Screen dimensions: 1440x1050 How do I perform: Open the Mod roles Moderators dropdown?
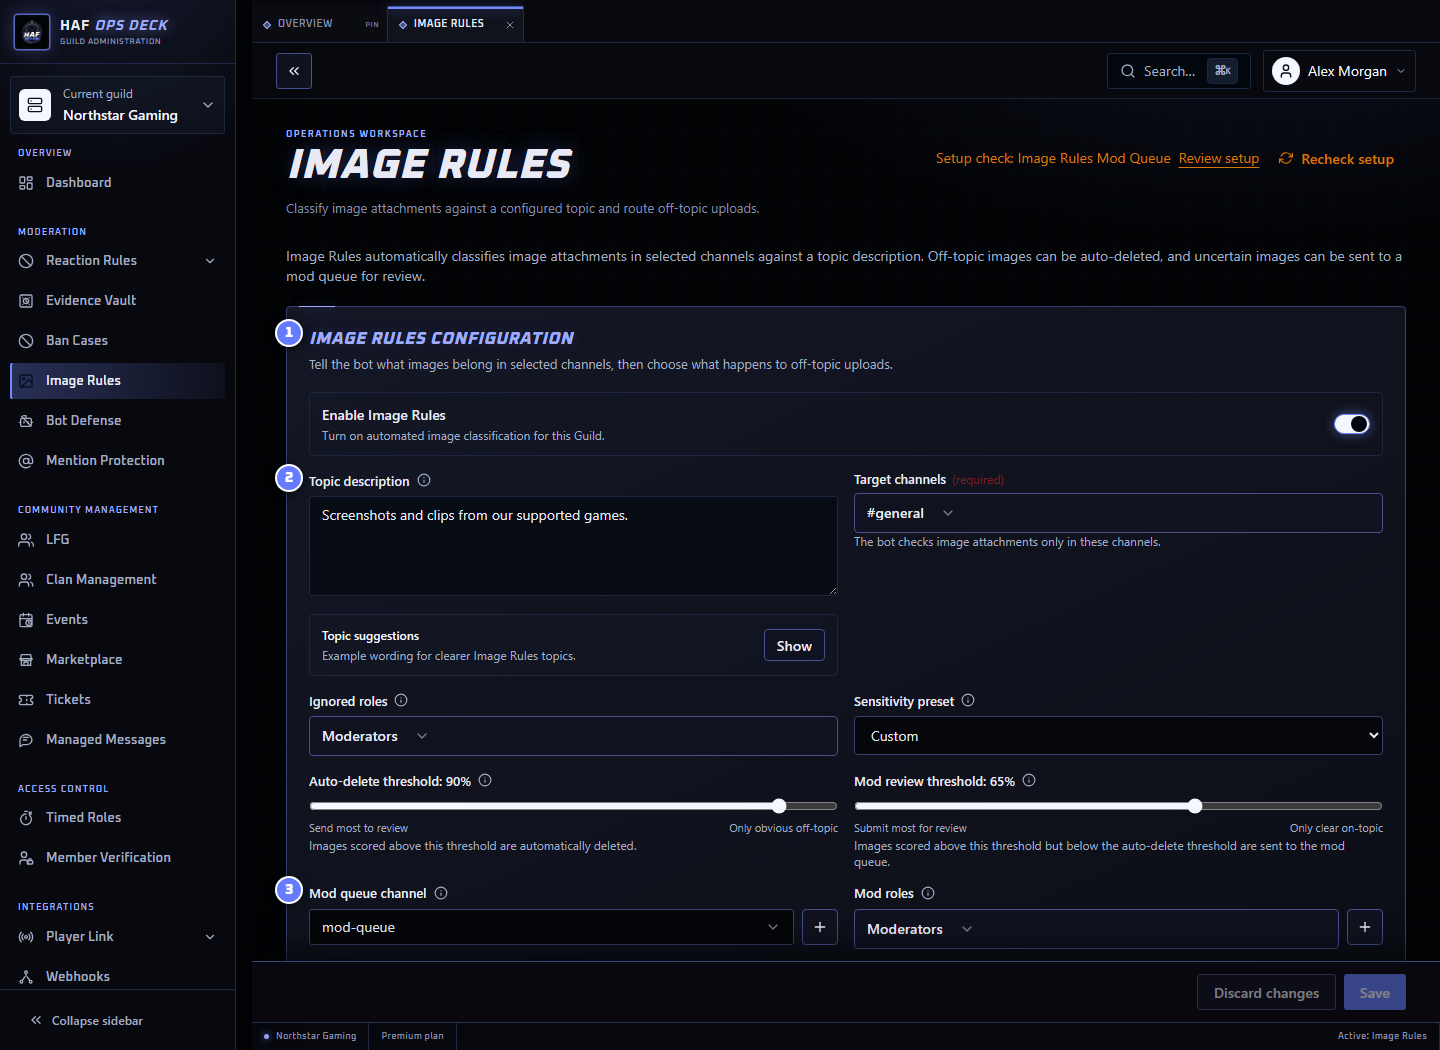coord(1096,929)
